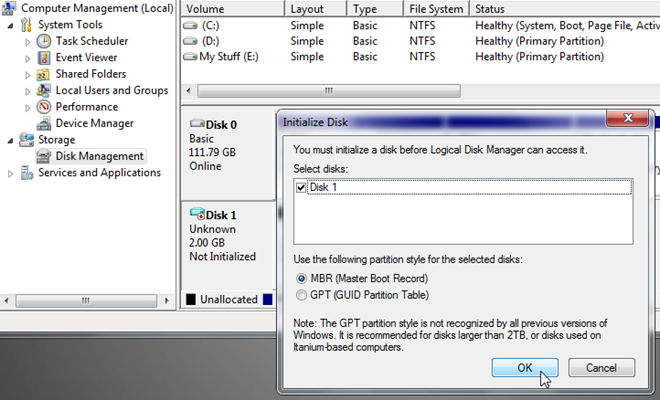
Task: Click the 'Healthy (Primary Partition)' status for D:
Action: point(540,41)
